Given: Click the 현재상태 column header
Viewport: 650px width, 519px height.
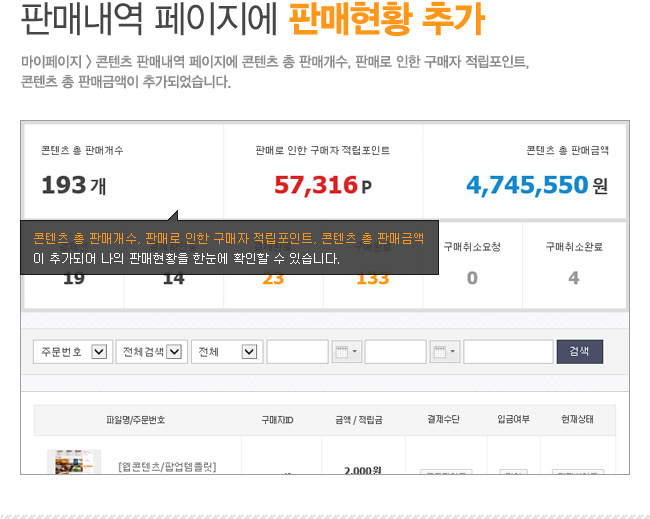Looking at the screenshot, I should [x=577, y=420].
